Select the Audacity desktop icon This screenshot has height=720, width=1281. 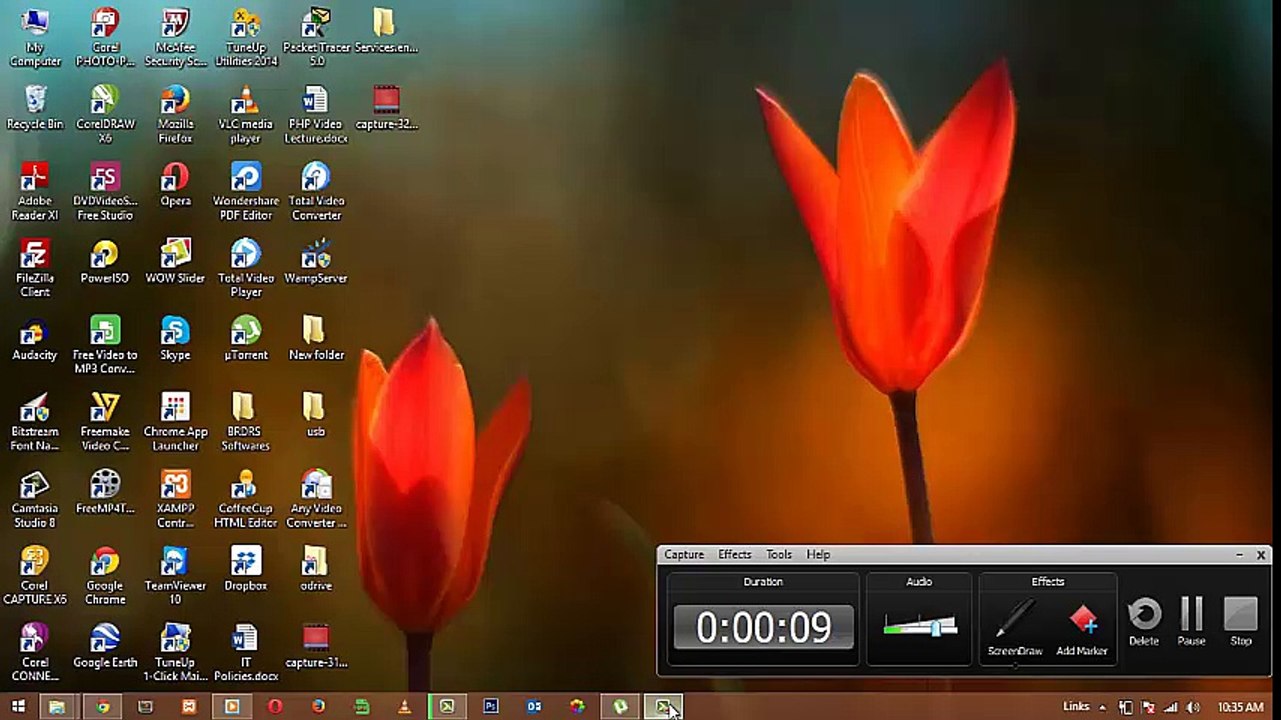(35, 339)
